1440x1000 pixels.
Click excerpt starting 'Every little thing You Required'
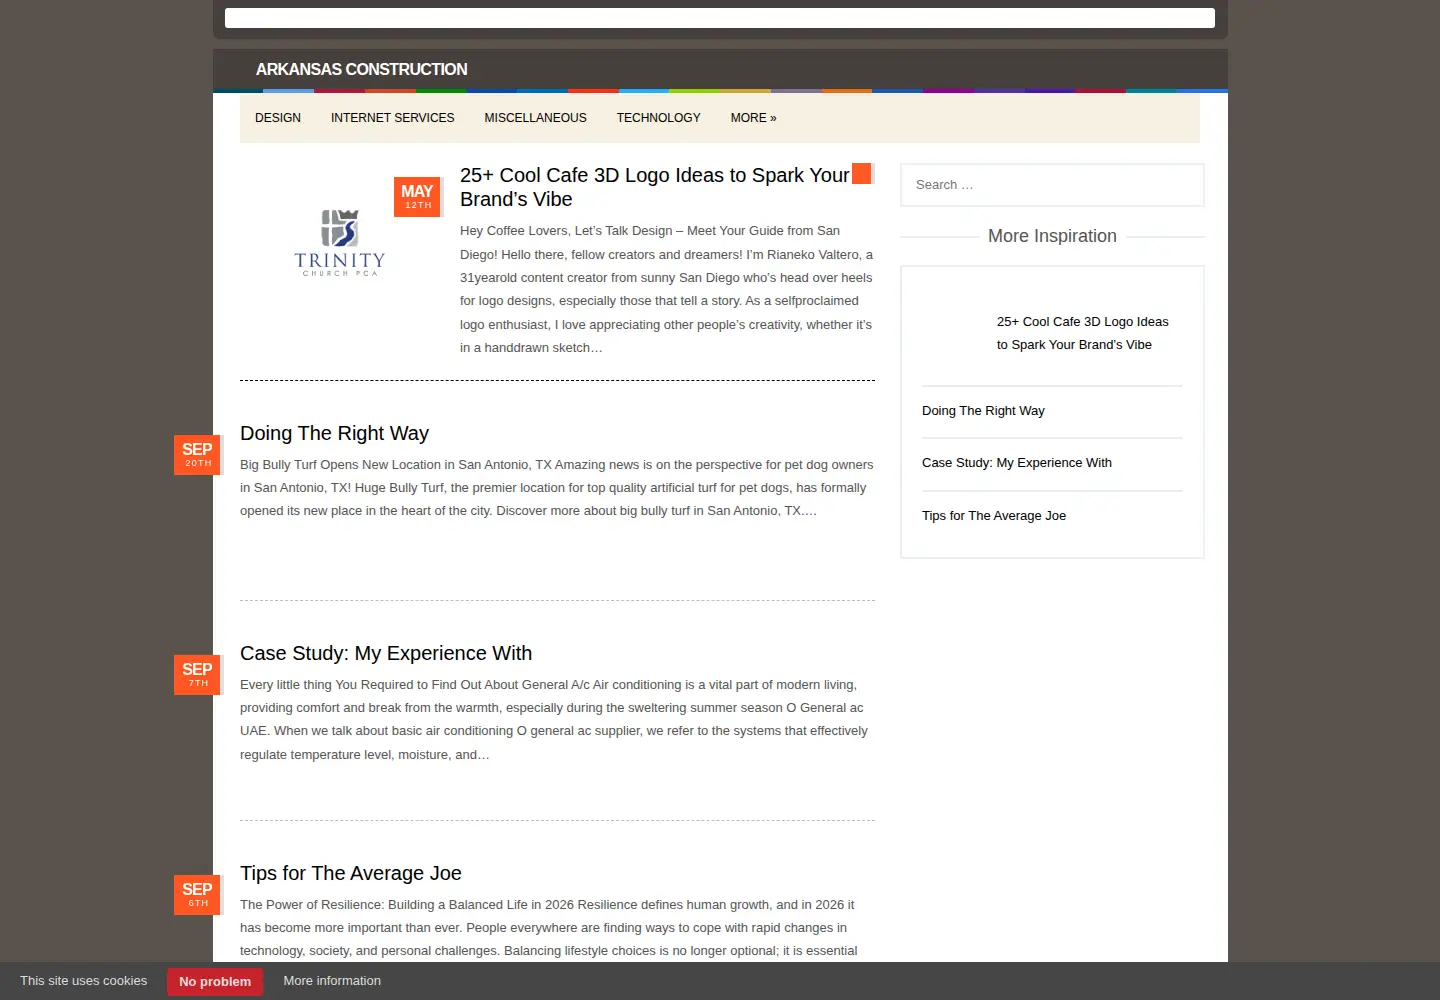[555, 720]
